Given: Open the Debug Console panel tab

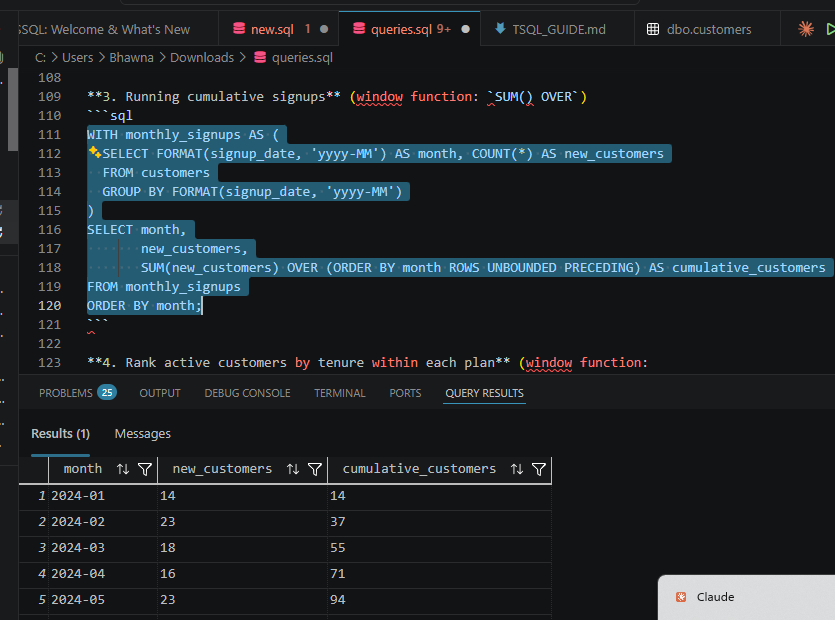Looking at the screenshot, I should pos(247,393).
